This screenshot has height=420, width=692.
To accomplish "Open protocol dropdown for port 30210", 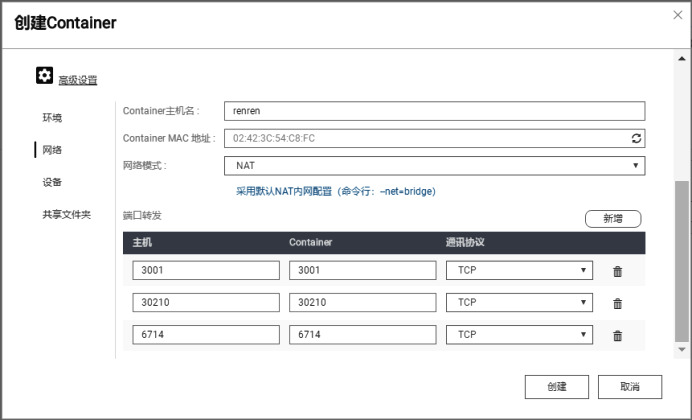I will (x=519, y=302).
